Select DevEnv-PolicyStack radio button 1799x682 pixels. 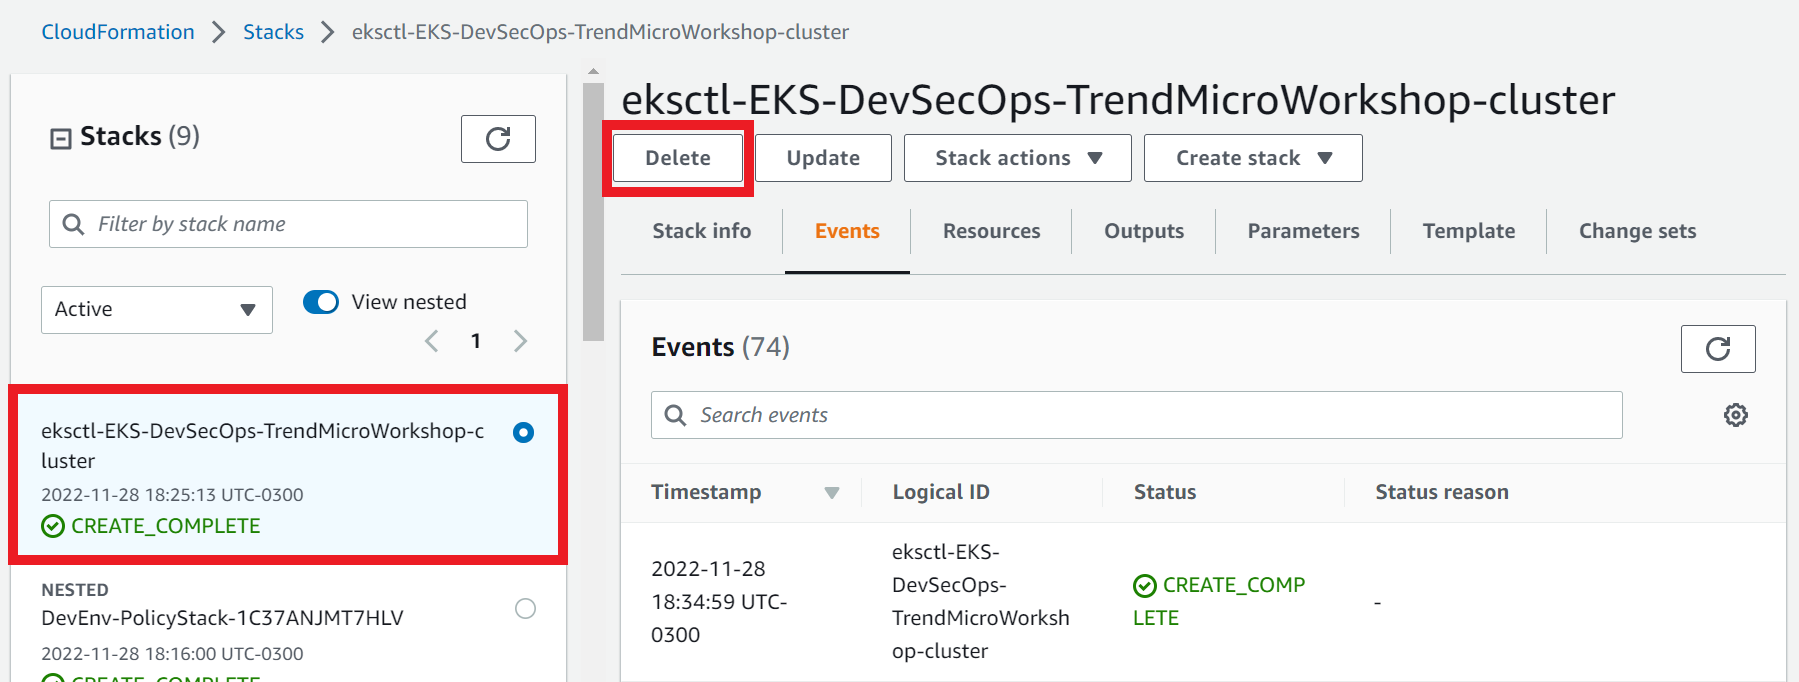[x=525, y=608]
